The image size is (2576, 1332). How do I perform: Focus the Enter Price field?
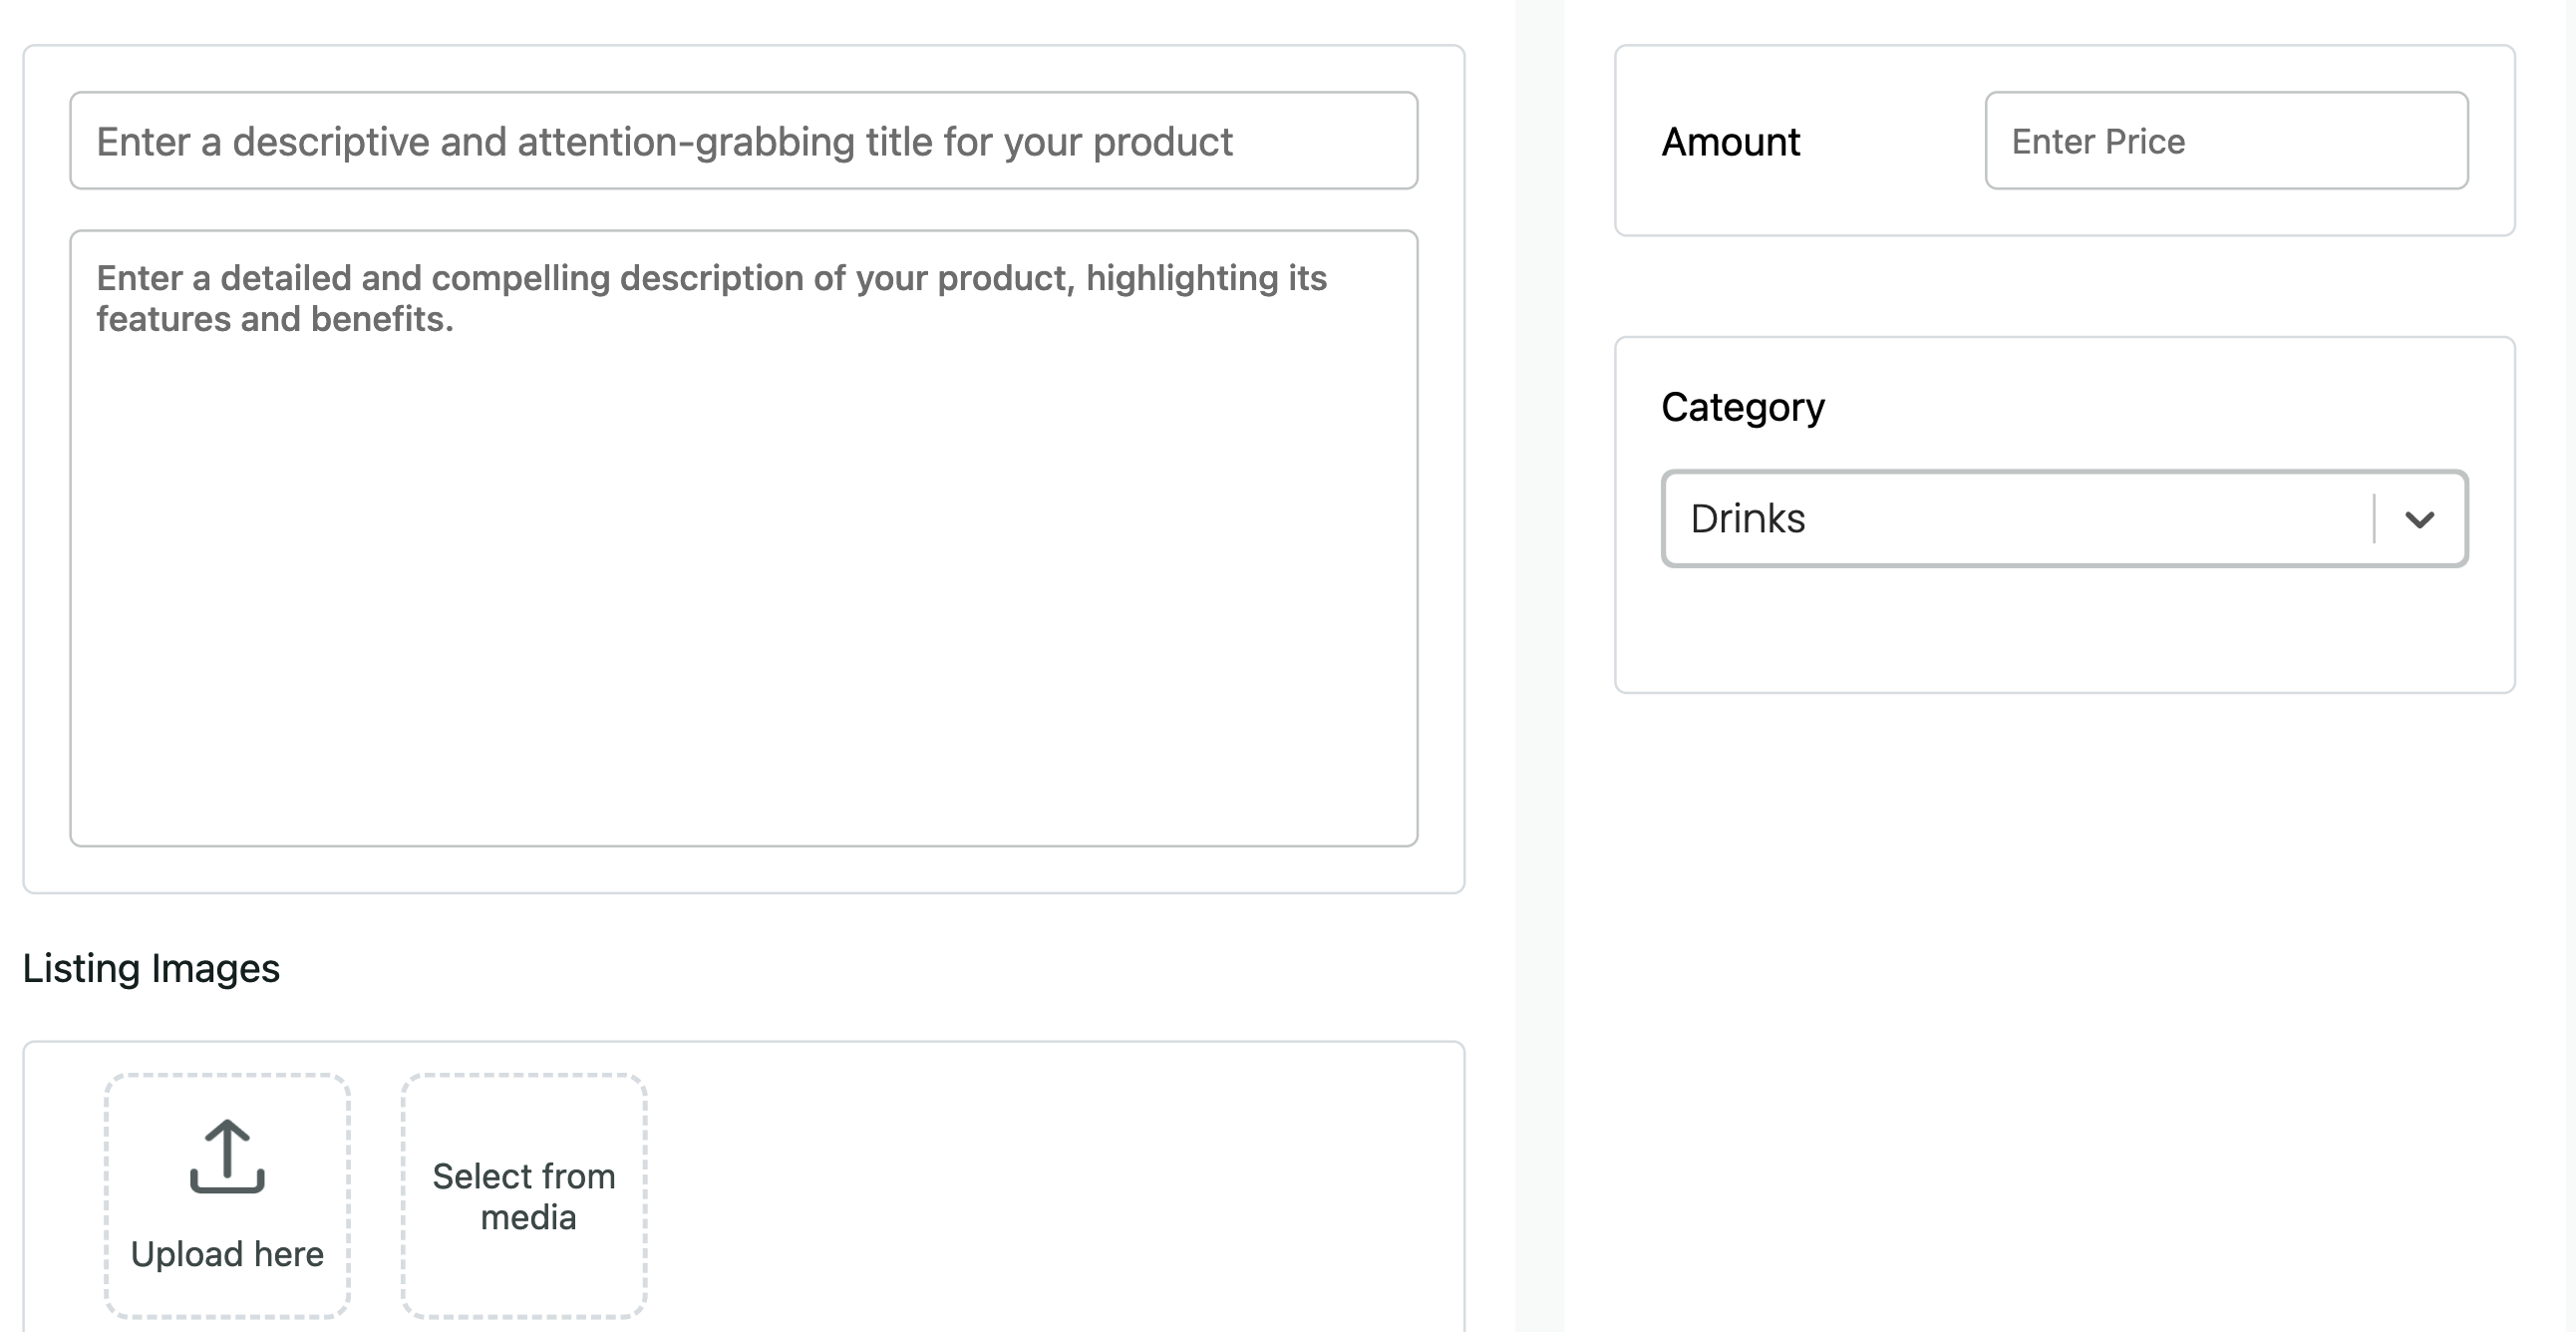tap(2226, 141)
